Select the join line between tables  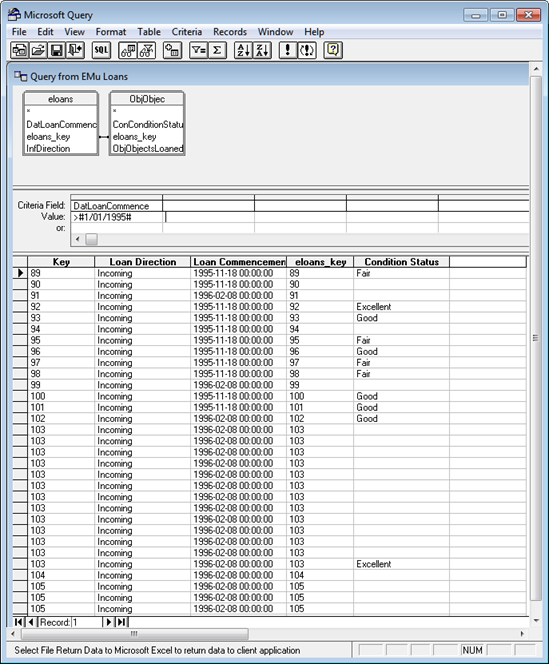tap(104, 137)
